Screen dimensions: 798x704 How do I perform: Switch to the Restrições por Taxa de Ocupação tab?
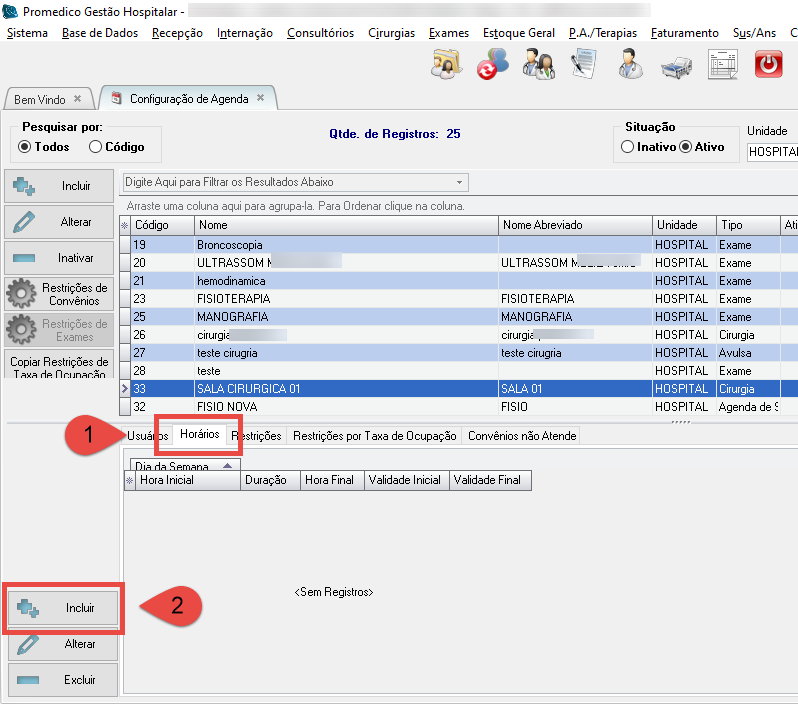374,436
